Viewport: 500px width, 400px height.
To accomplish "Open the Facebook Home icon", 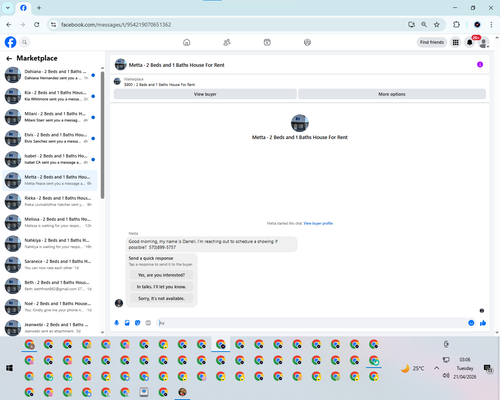I will [x=187, y=42].
